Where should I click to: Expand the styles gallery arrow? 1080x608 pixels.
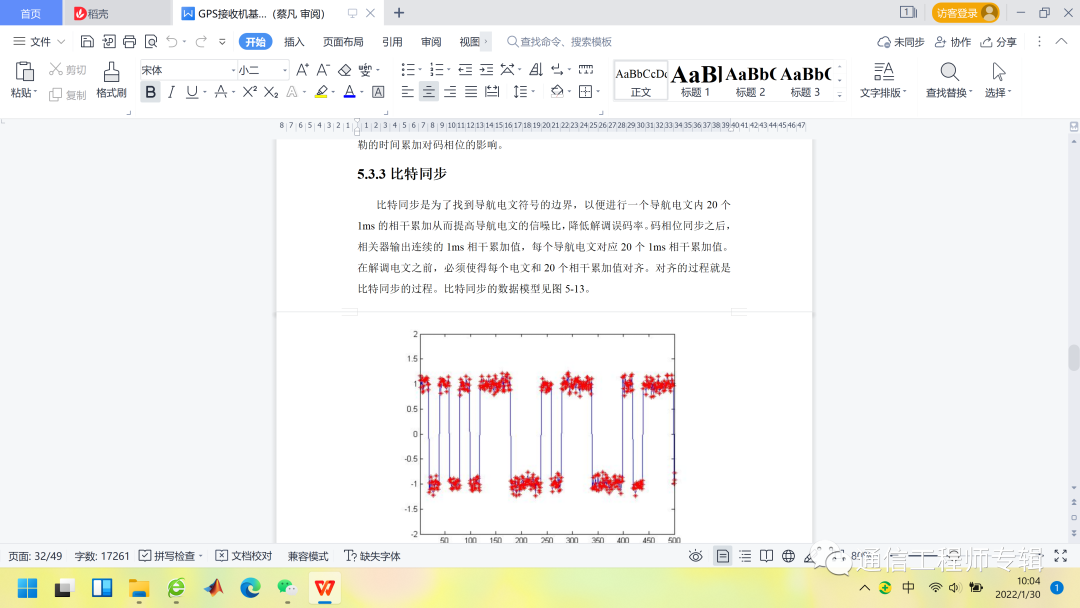click(840, 94)
